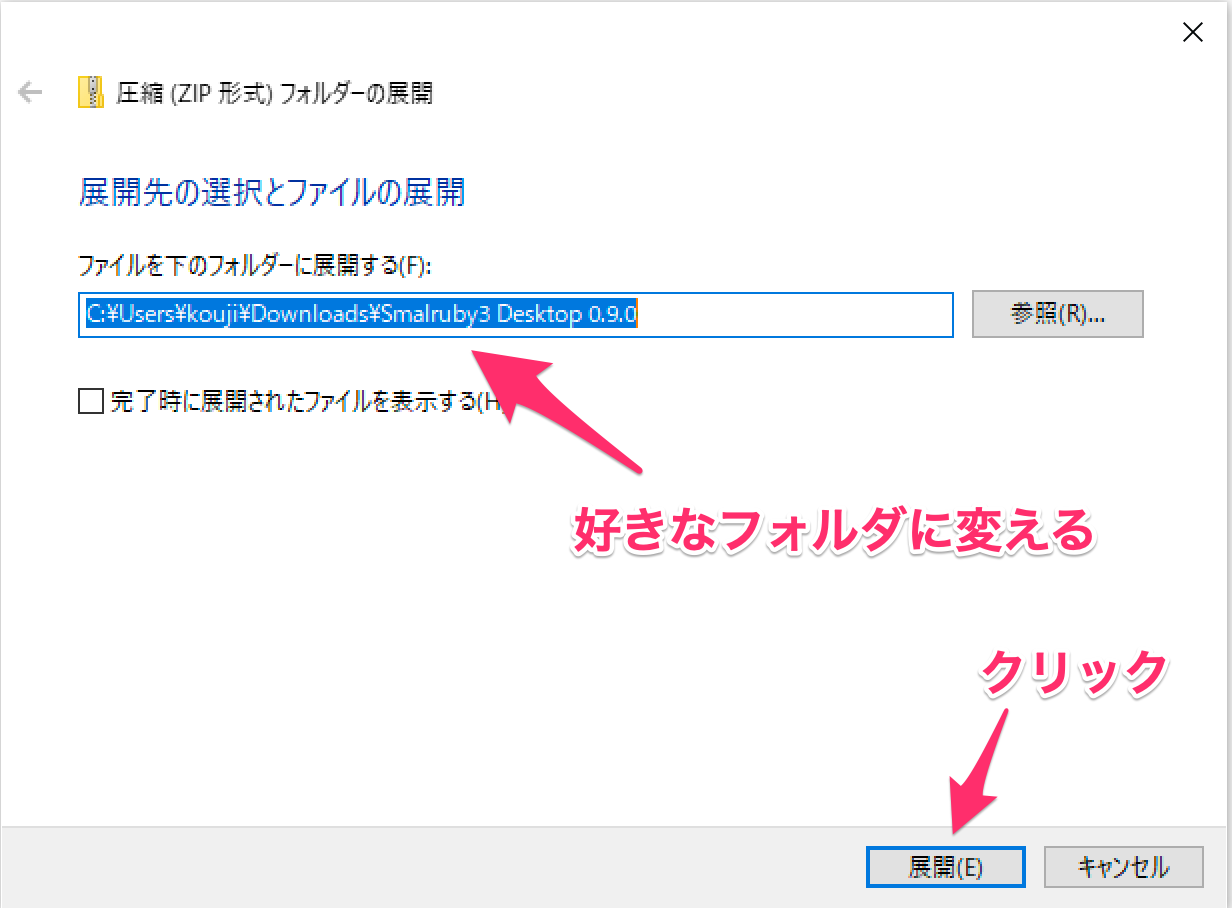
Task: Click the 展開(E) extract button
Action: [945, 867]
